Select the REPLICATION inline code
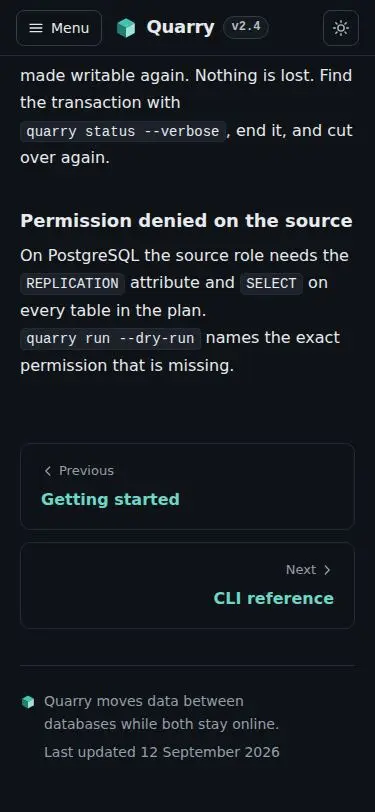 click(x=73, y=283)
